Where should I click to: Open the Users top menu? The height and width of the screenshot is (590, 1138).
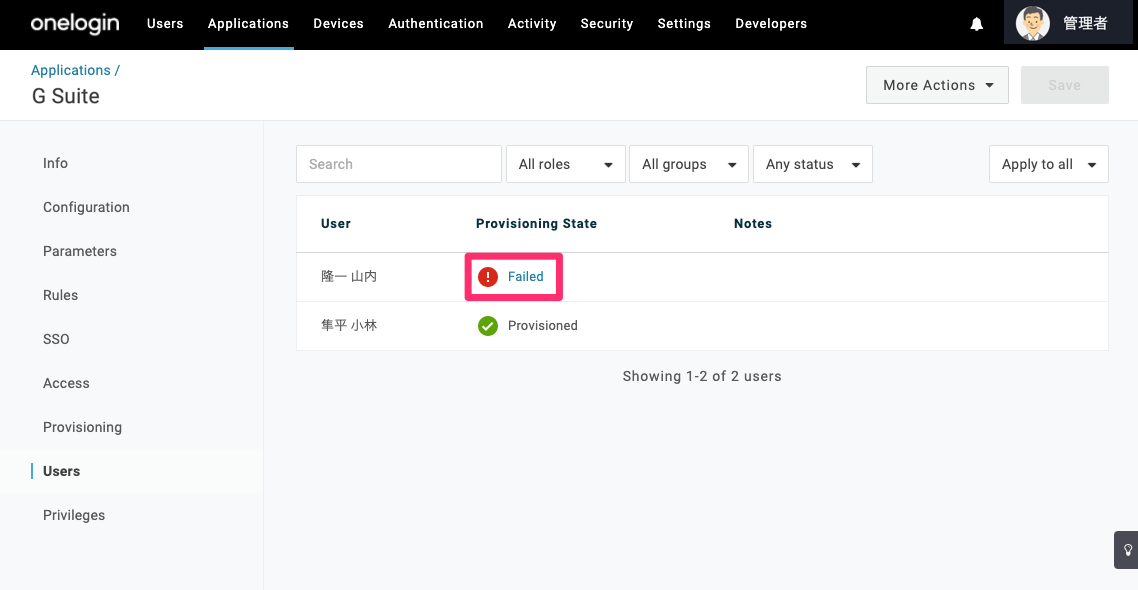pos(165,24)
